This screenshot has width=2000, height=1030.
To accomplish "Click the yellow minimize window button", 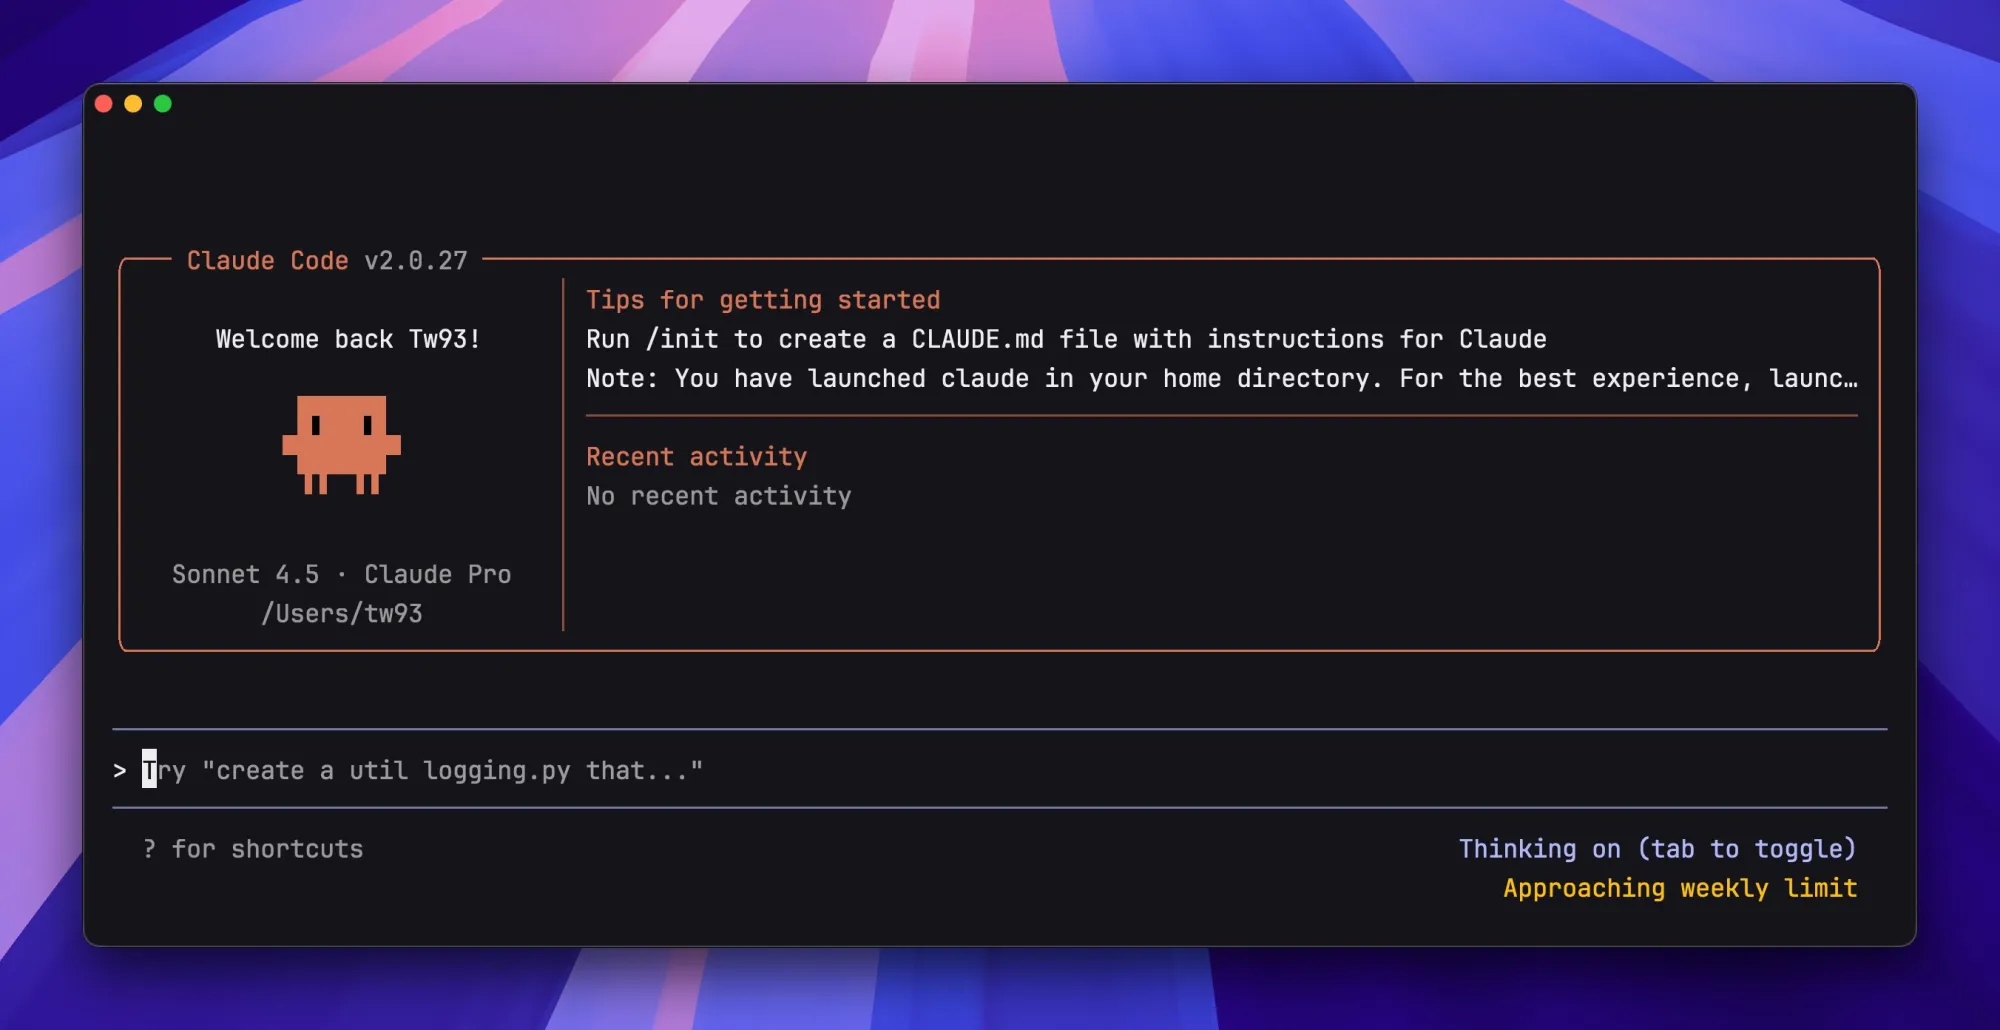I will point(133,104).
